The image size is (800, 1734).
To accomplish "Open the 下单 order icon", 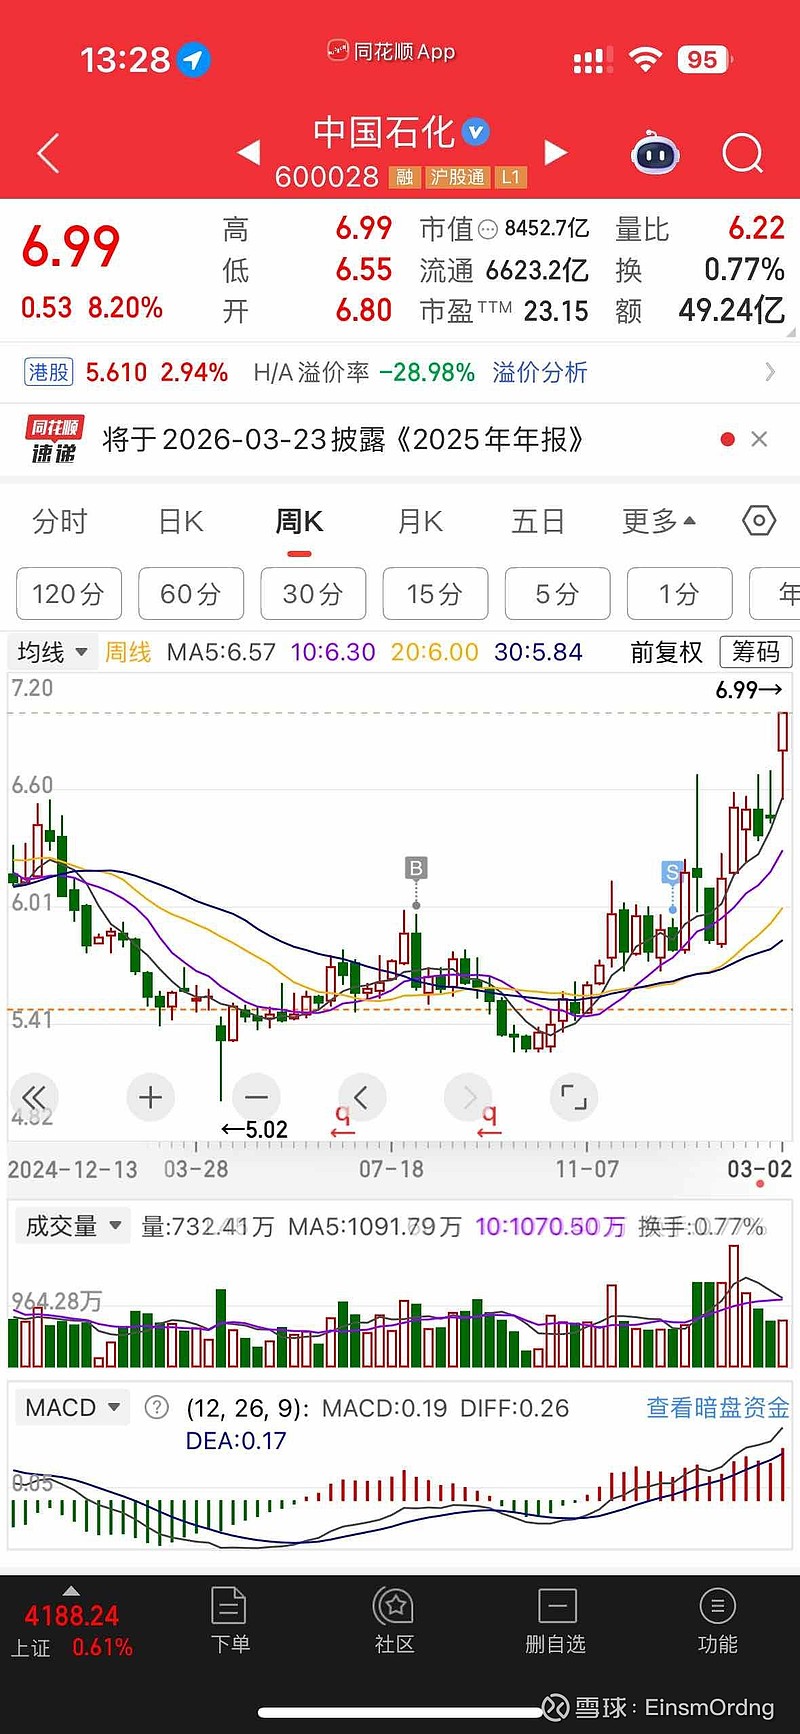I will coord(230,1620).
